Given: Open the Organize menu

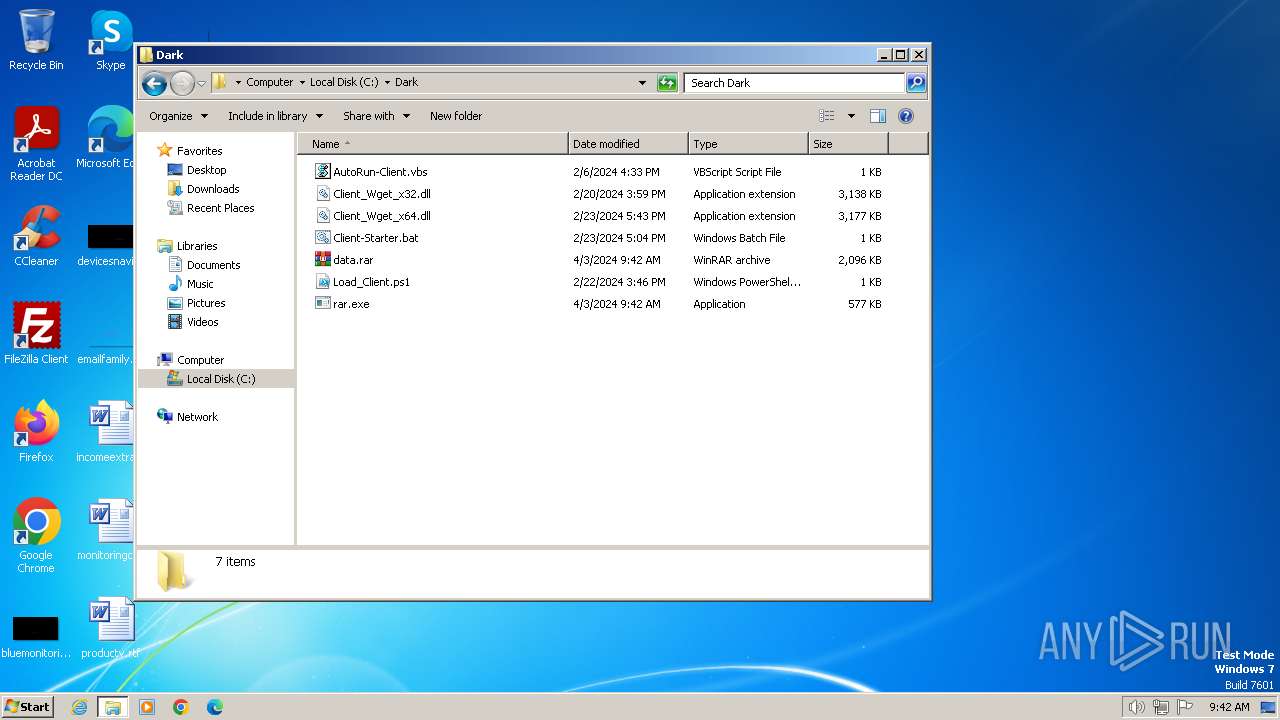Looking at the screenshot, I should (178, 116).
